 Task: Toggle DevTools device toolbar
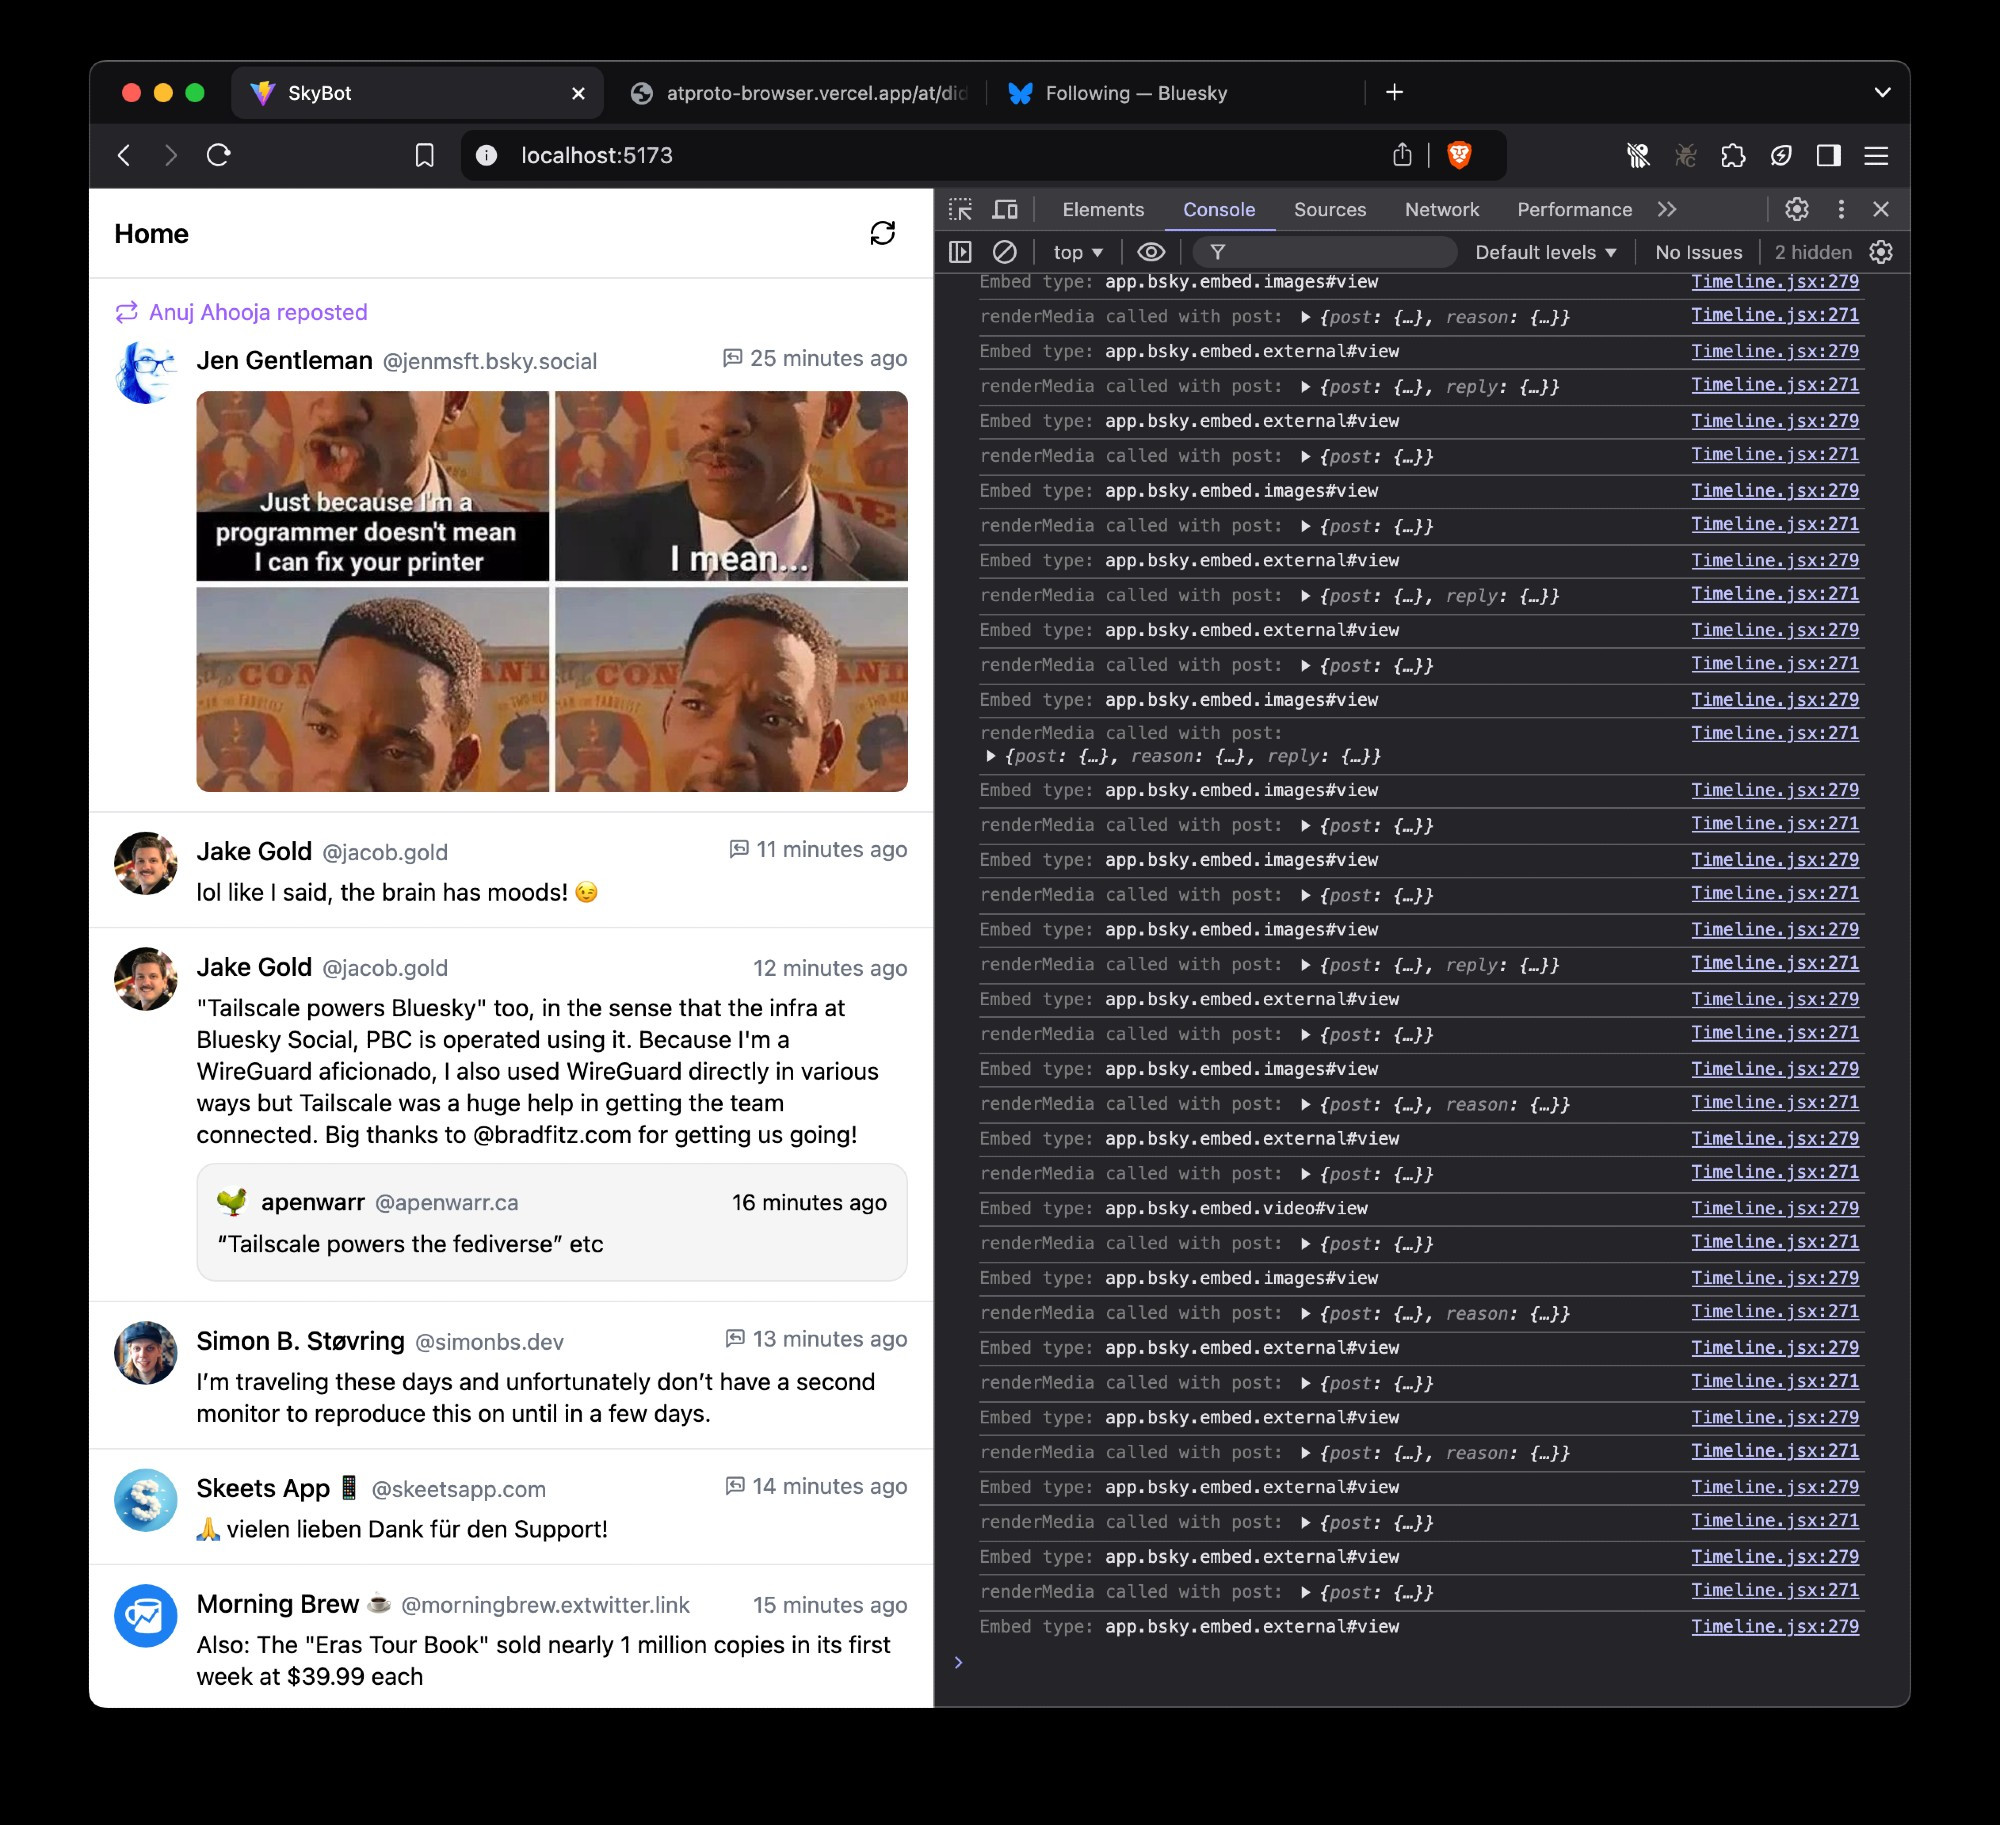point(1005,209)
